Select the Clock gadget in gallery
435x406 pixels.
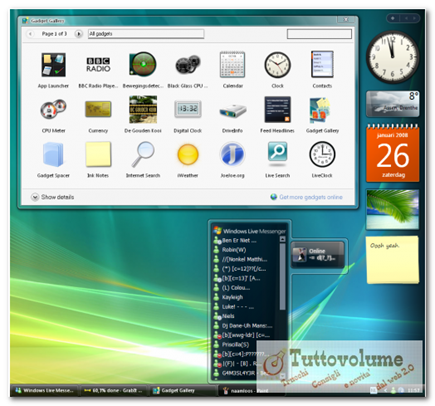(x=277, y=65)
